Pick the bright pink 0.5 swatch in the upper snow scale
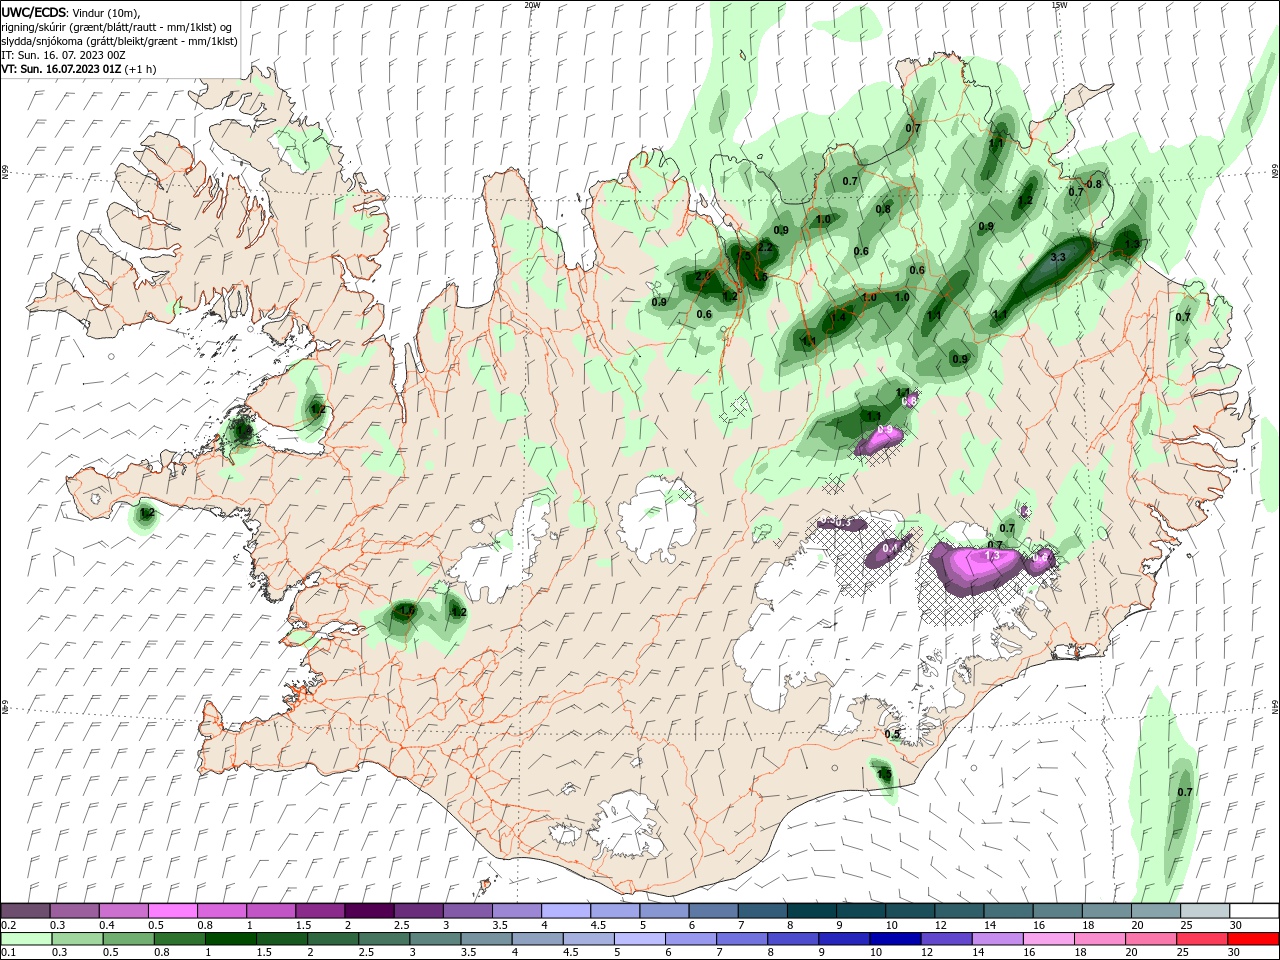The height and width of the screenshot is (960, 1280). pos(172,911)
